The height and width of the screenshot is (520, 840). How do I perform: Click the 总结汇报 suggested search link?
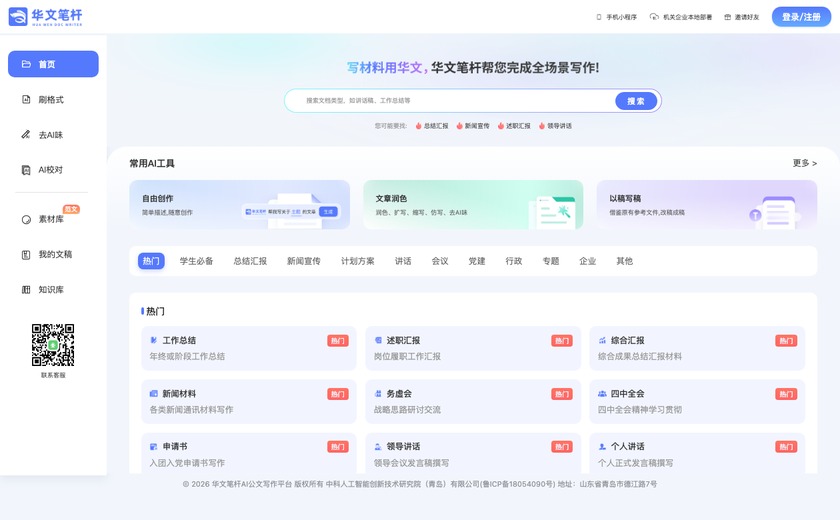pyautogui.click(x=436, y=126)
